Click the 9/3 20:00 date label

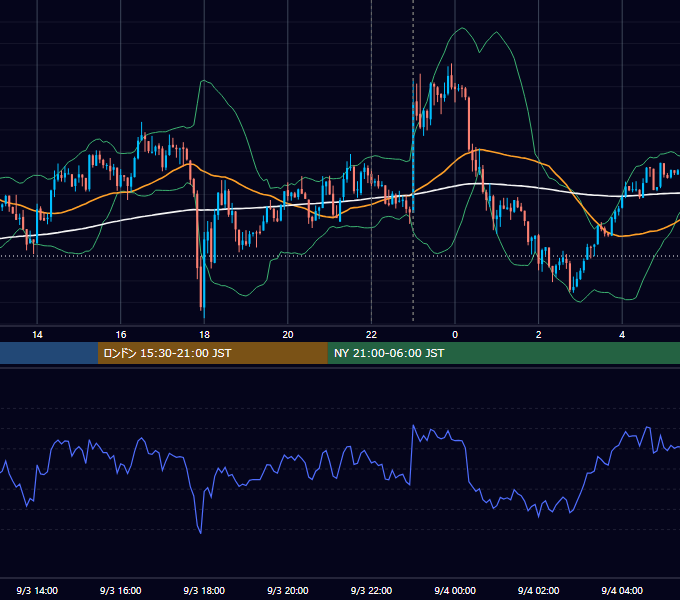(x=288, y=590)
